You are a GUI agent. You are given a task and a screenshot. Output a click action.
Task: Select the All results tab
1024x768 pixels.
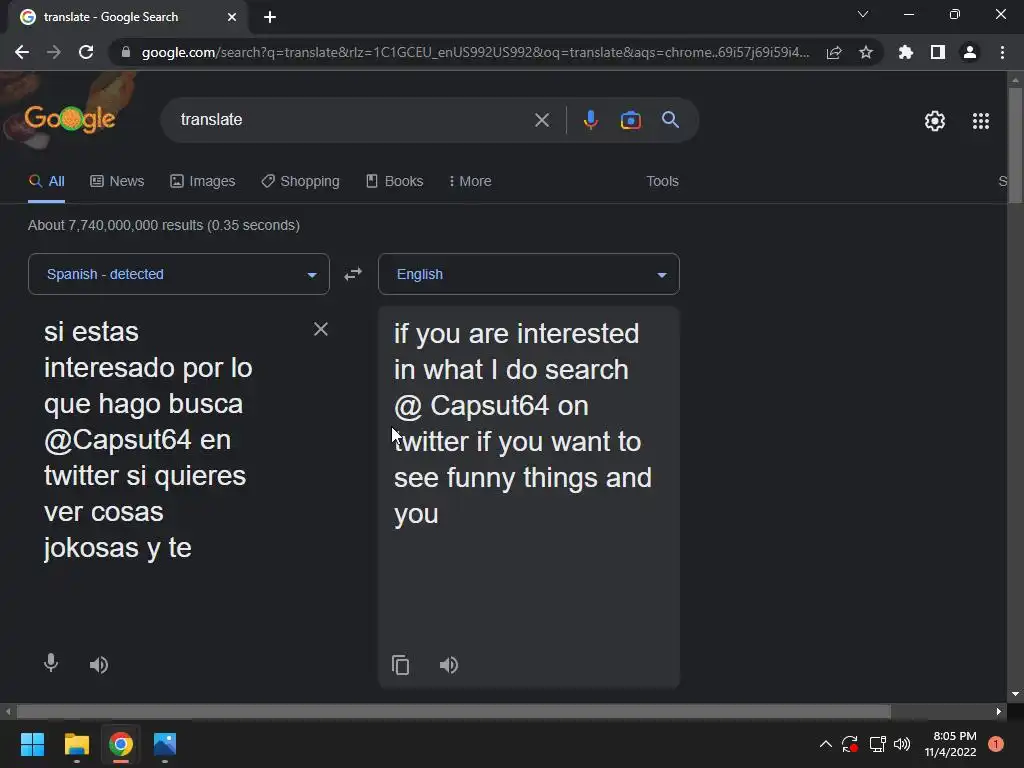point(46,182)
